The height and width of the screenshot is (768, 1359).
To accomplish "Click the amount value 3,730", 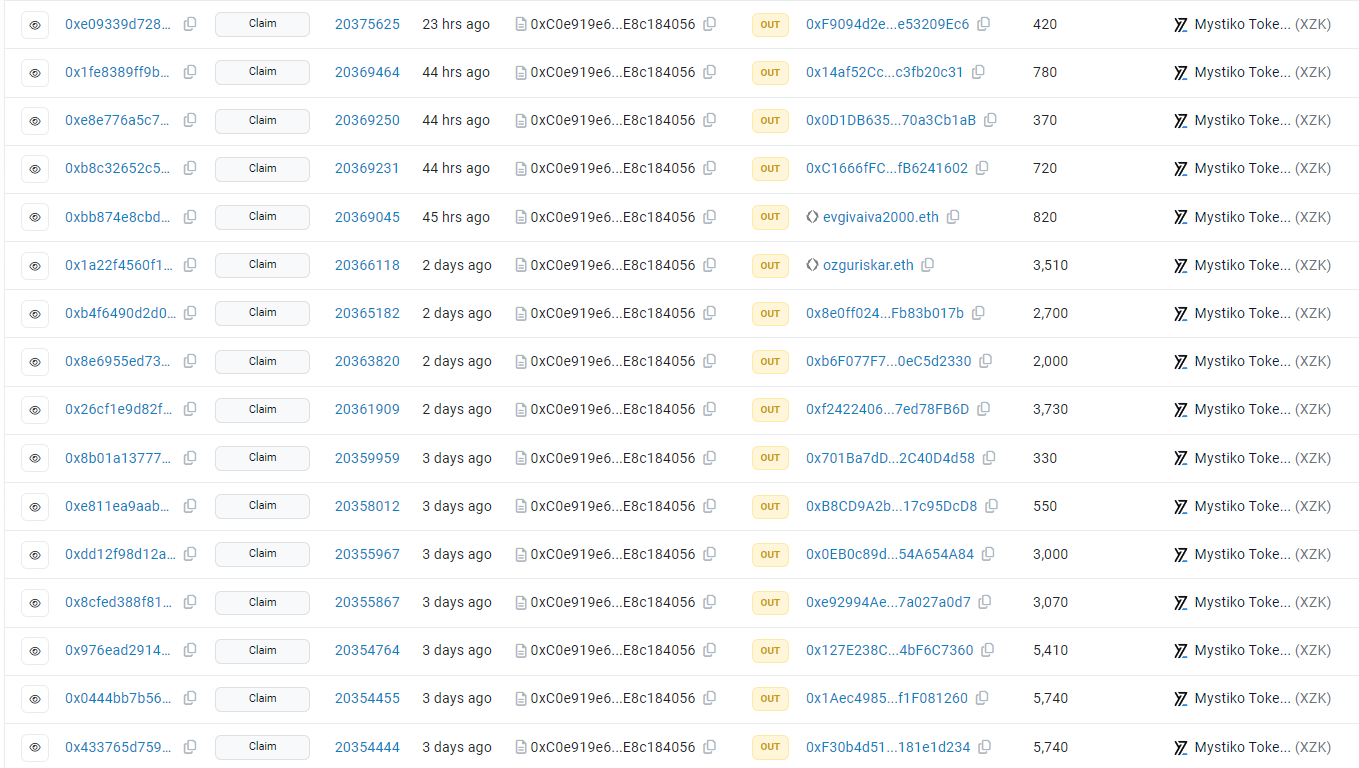I will 1050,409.
